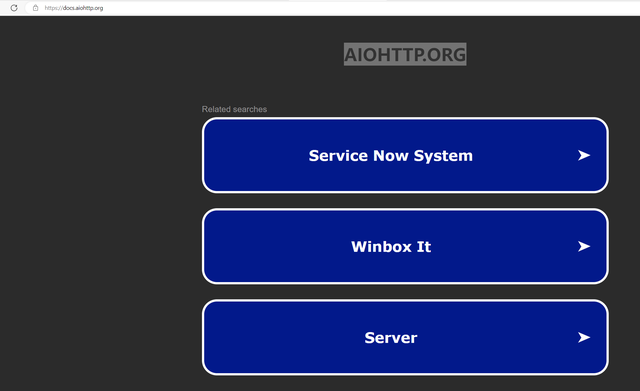Open the Server related search
640x391 pixels.
click(405, 338)
